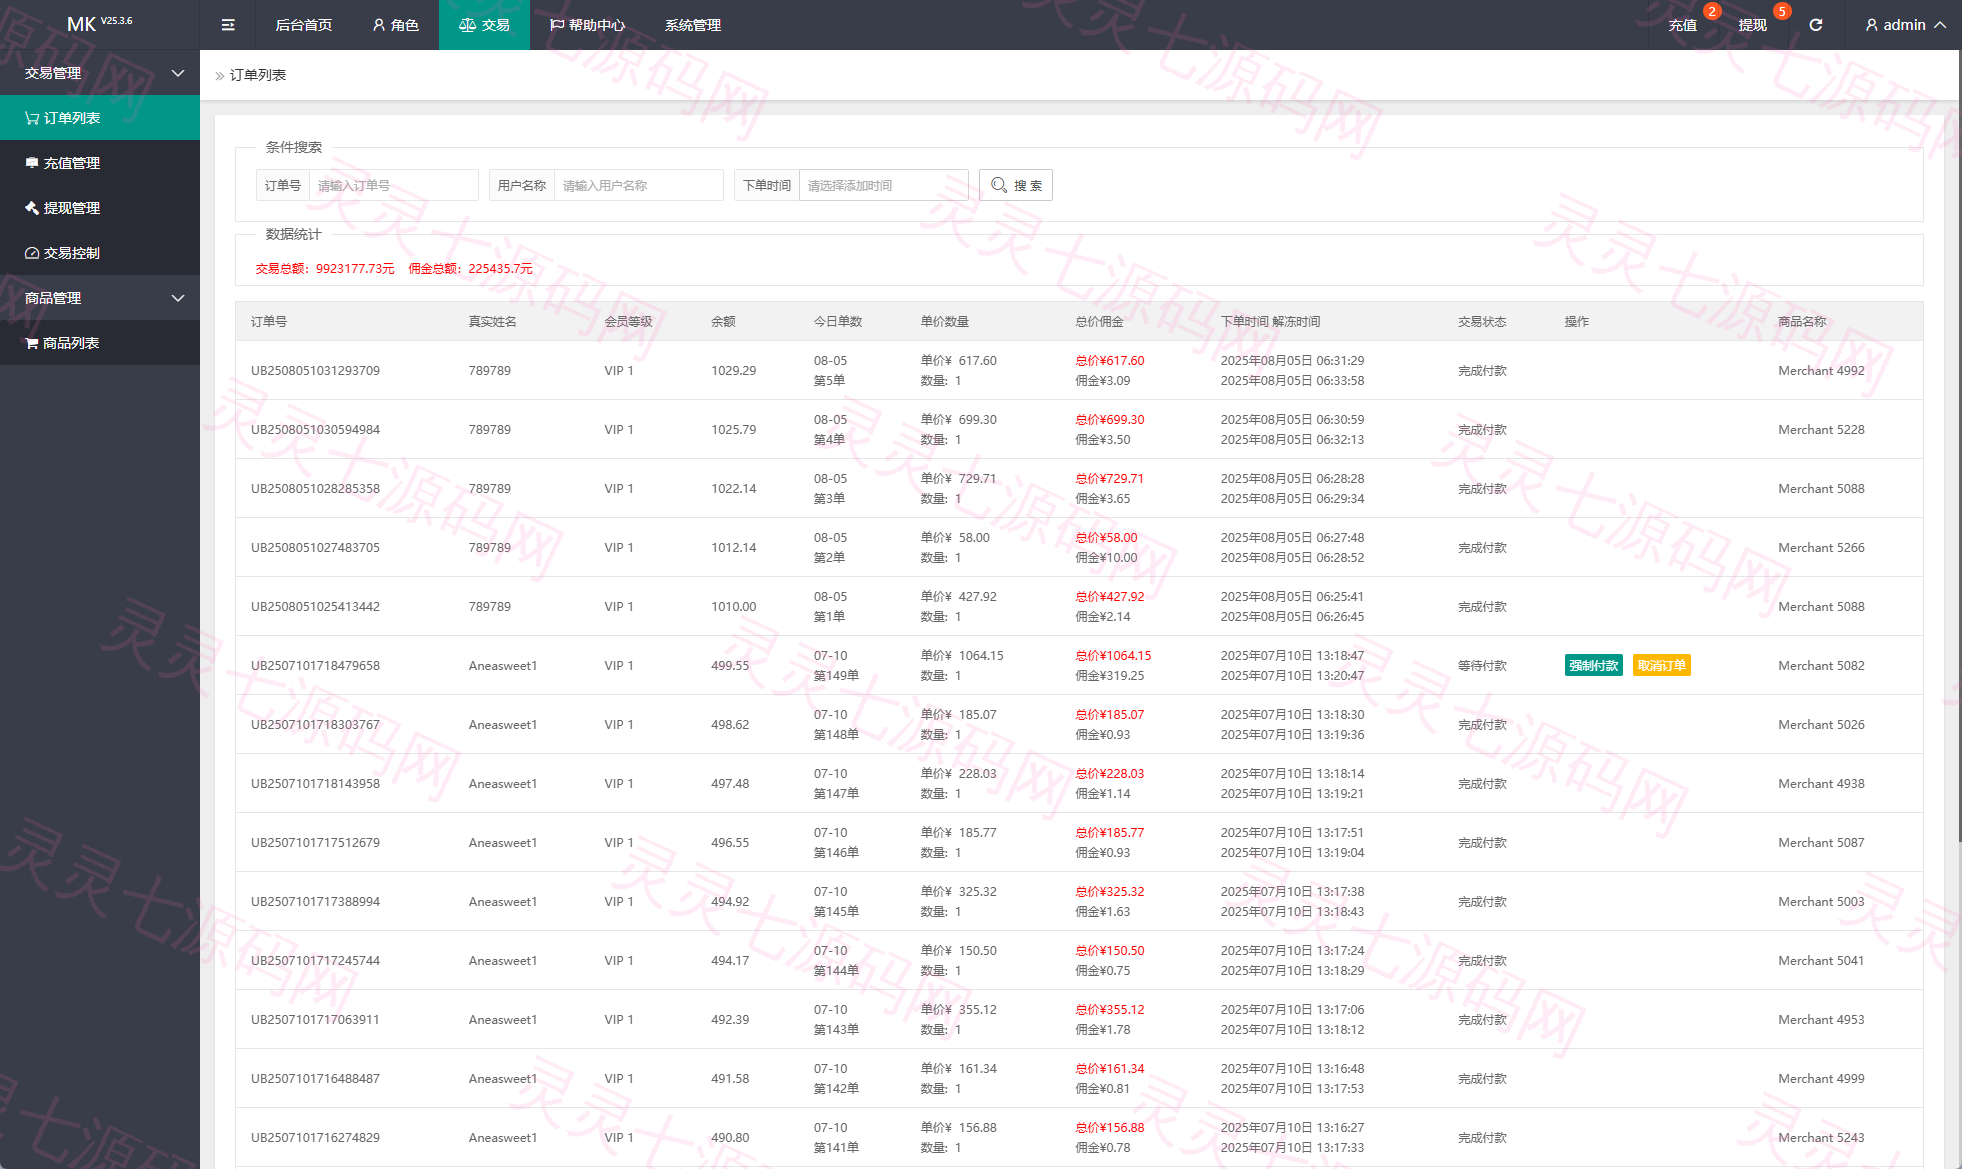Open the 系统管理 menu
The width and height of the screenshot is (1962, 1169).
click(x=693, y=25)
